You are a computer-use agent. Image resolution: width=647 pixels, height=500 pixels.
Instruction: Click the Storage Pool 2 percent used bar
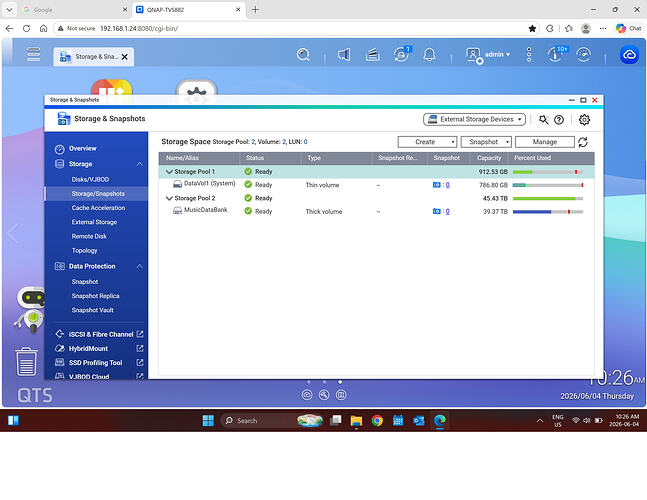pos(548,198)
